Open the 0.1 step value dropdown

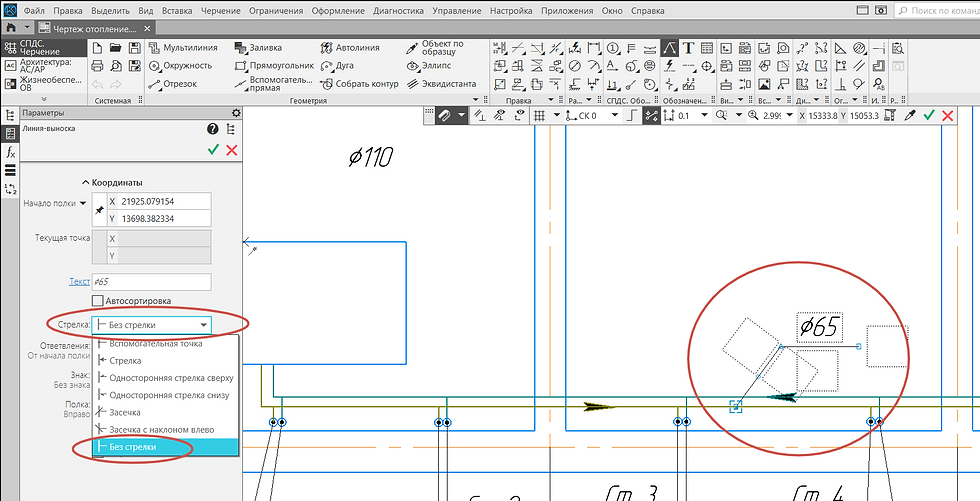(x=705, y=116)
